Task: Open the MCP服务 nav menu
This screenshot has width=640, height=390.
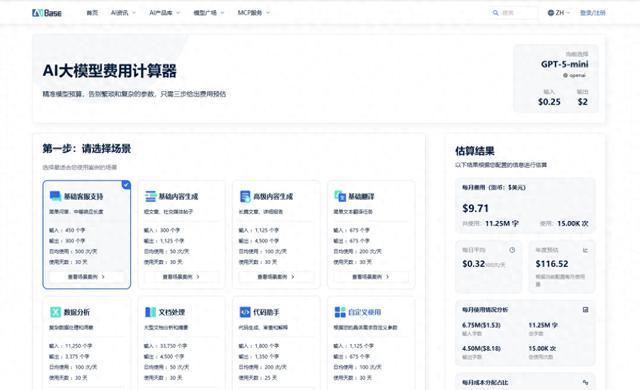Action: [253, 13]
